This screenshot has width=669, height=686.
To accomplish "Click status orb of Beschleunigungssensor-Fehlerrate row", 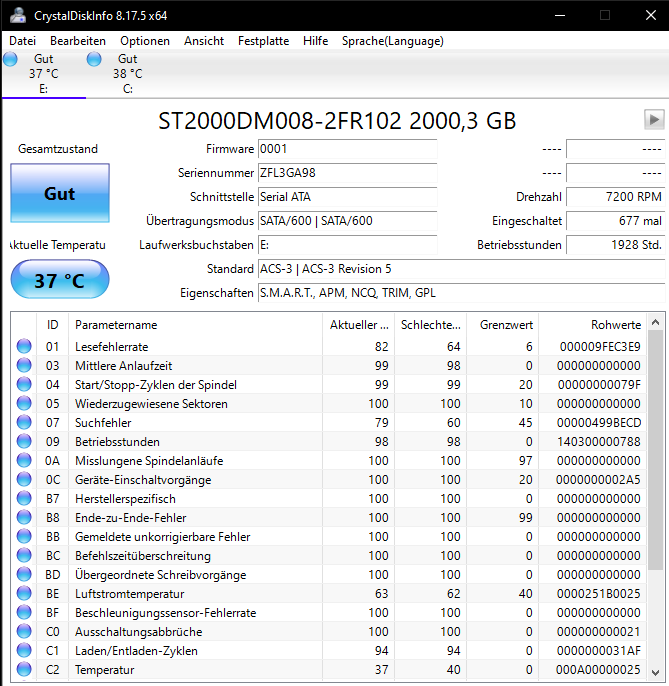I will coord(24,612).
